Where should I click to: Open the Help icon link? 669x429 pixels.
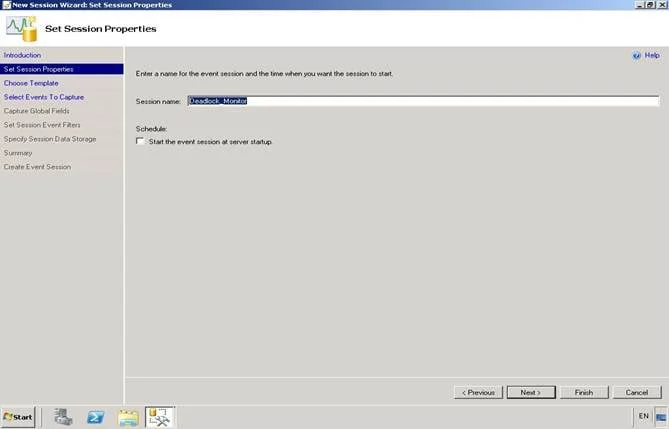pos(637,55)
